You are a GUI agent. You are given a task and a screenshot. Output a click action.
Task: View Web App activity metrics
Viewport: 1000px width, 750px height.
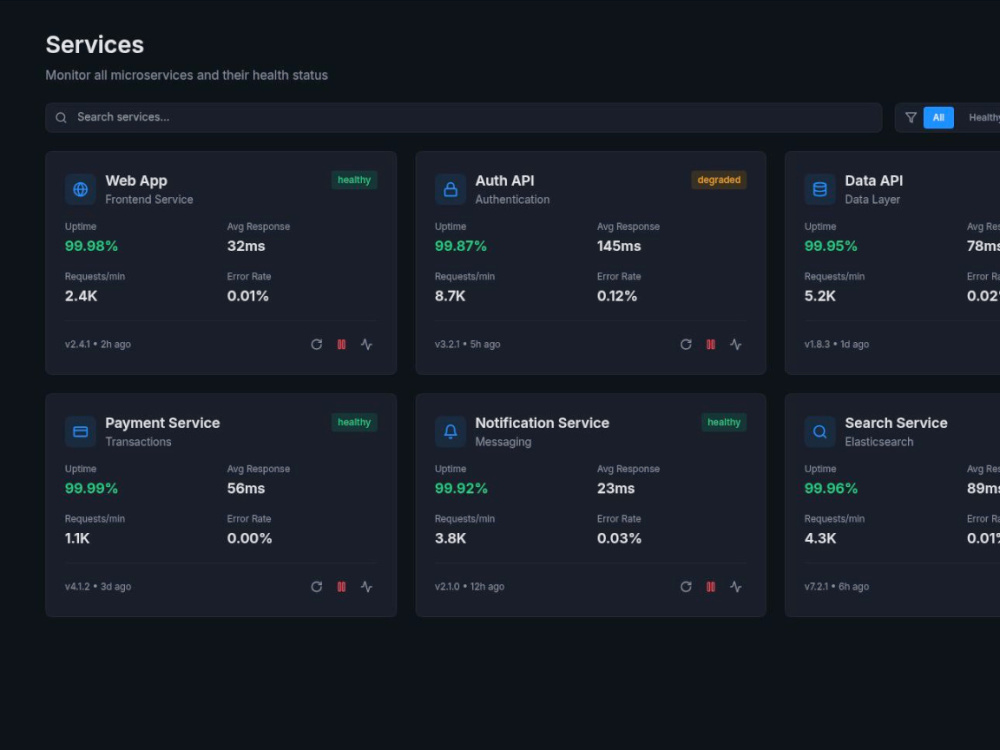(x=367, y=344)
